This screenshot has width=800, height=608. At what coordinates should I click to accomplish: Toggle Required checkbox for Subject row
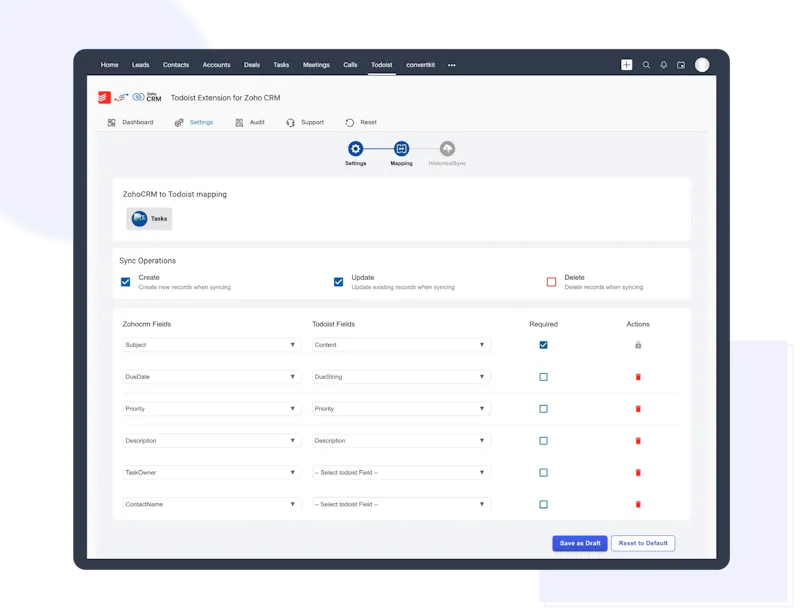[543, 345]
